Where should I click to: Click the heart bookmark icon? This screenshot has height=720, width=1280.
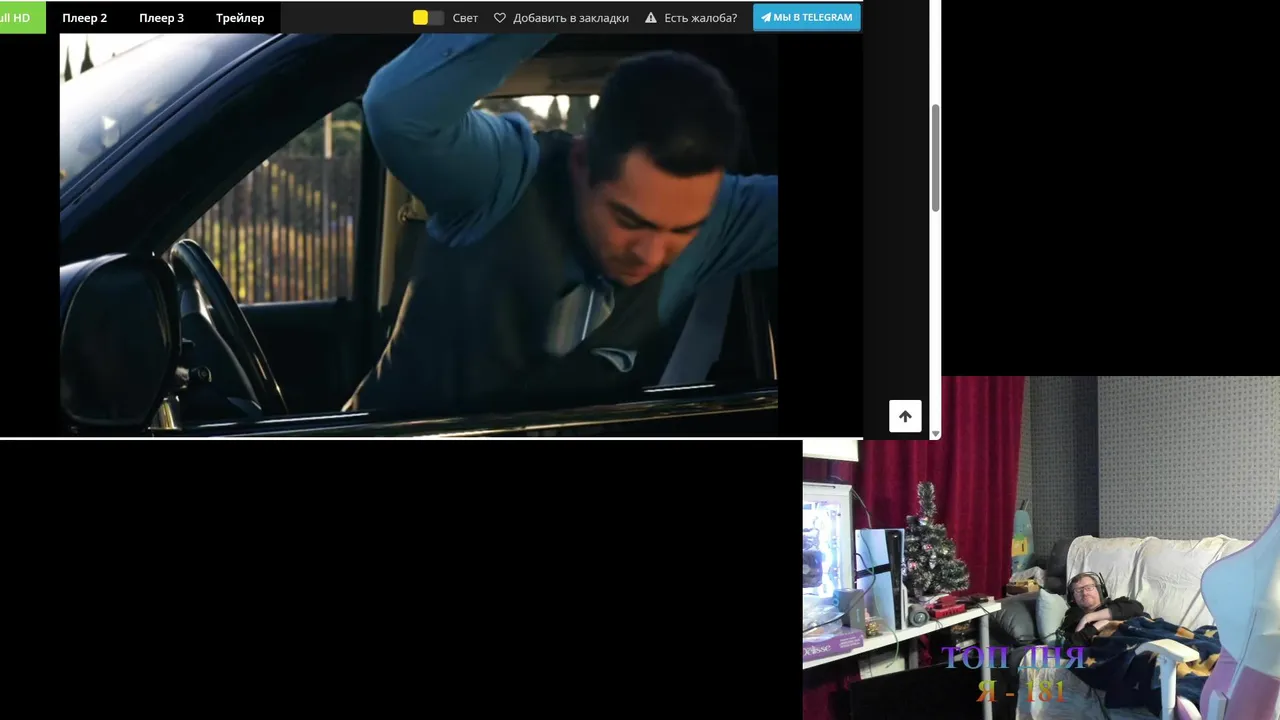pyautogui.click(x=500, y=18)
